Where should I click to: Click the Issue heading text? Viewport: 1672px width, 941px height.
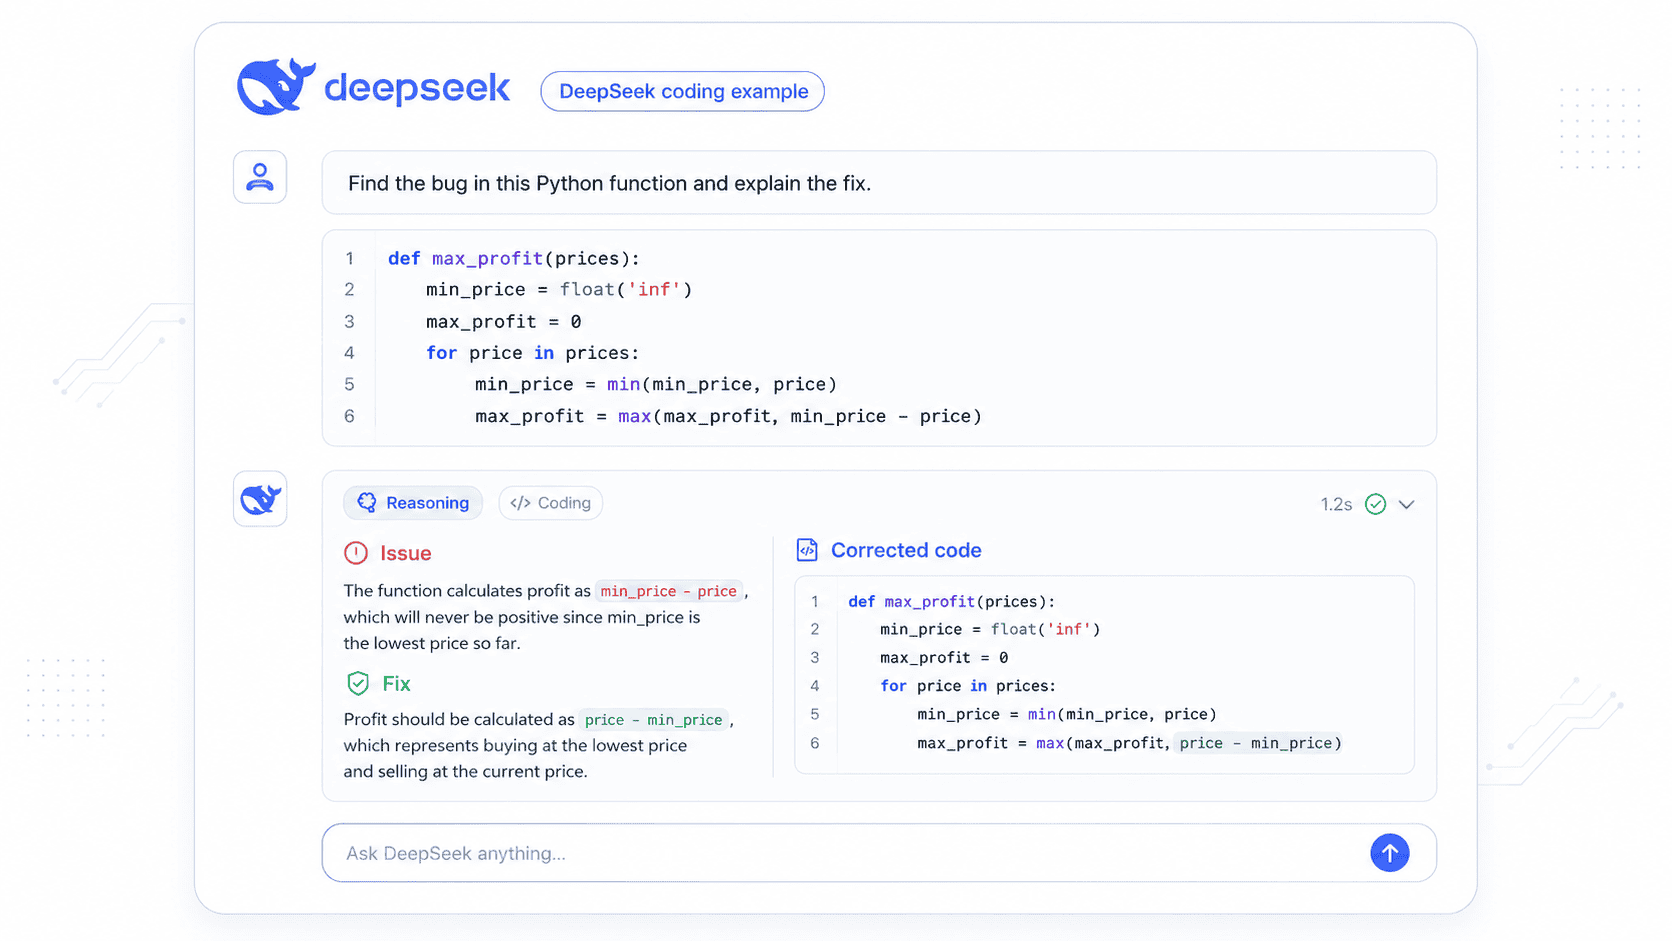(x=406, y=553)
